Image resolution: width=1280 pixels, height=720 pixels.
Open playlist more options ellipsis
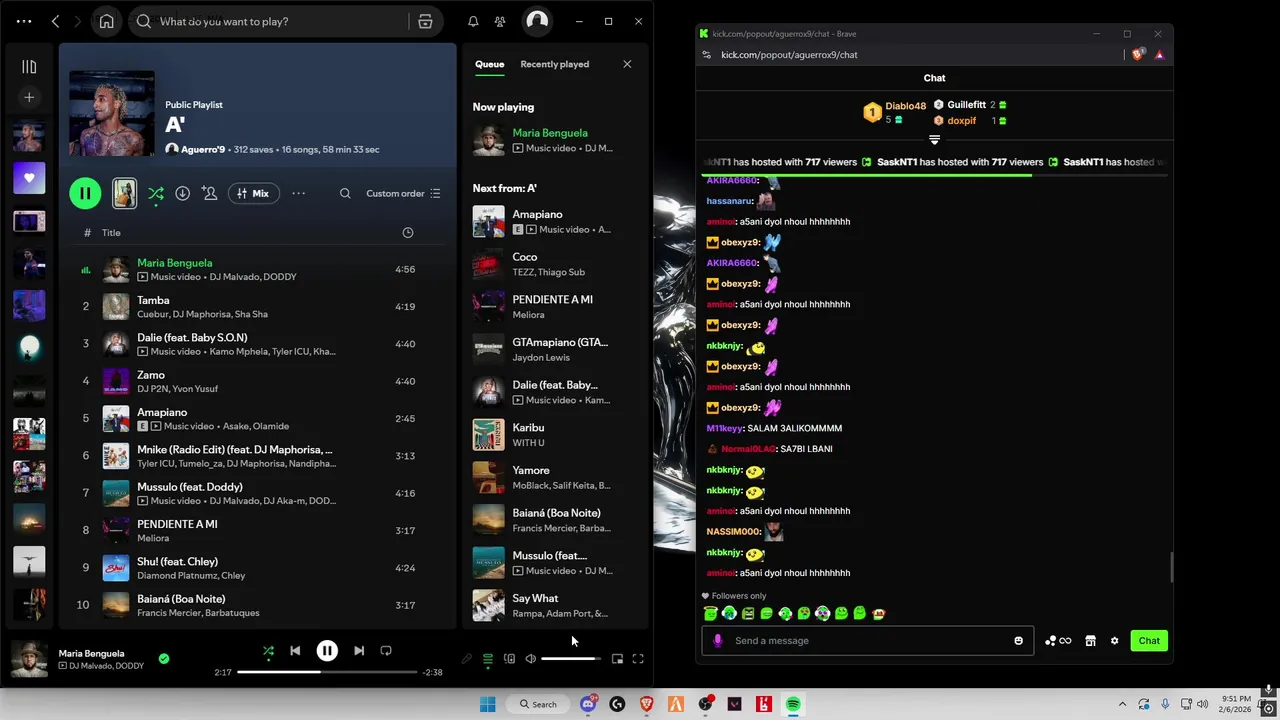point(298,193)
